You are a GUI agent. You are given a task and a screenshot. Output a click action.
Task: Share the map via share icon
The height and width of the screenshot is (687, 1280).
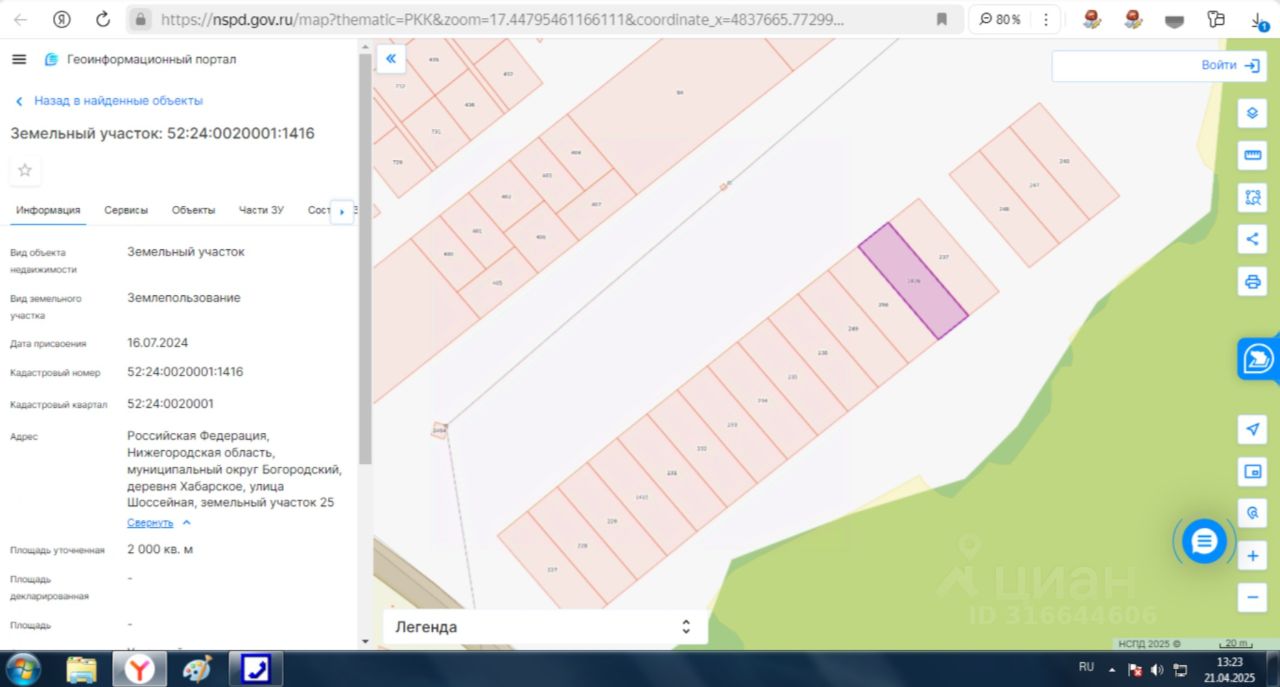tap(1252, 239)
